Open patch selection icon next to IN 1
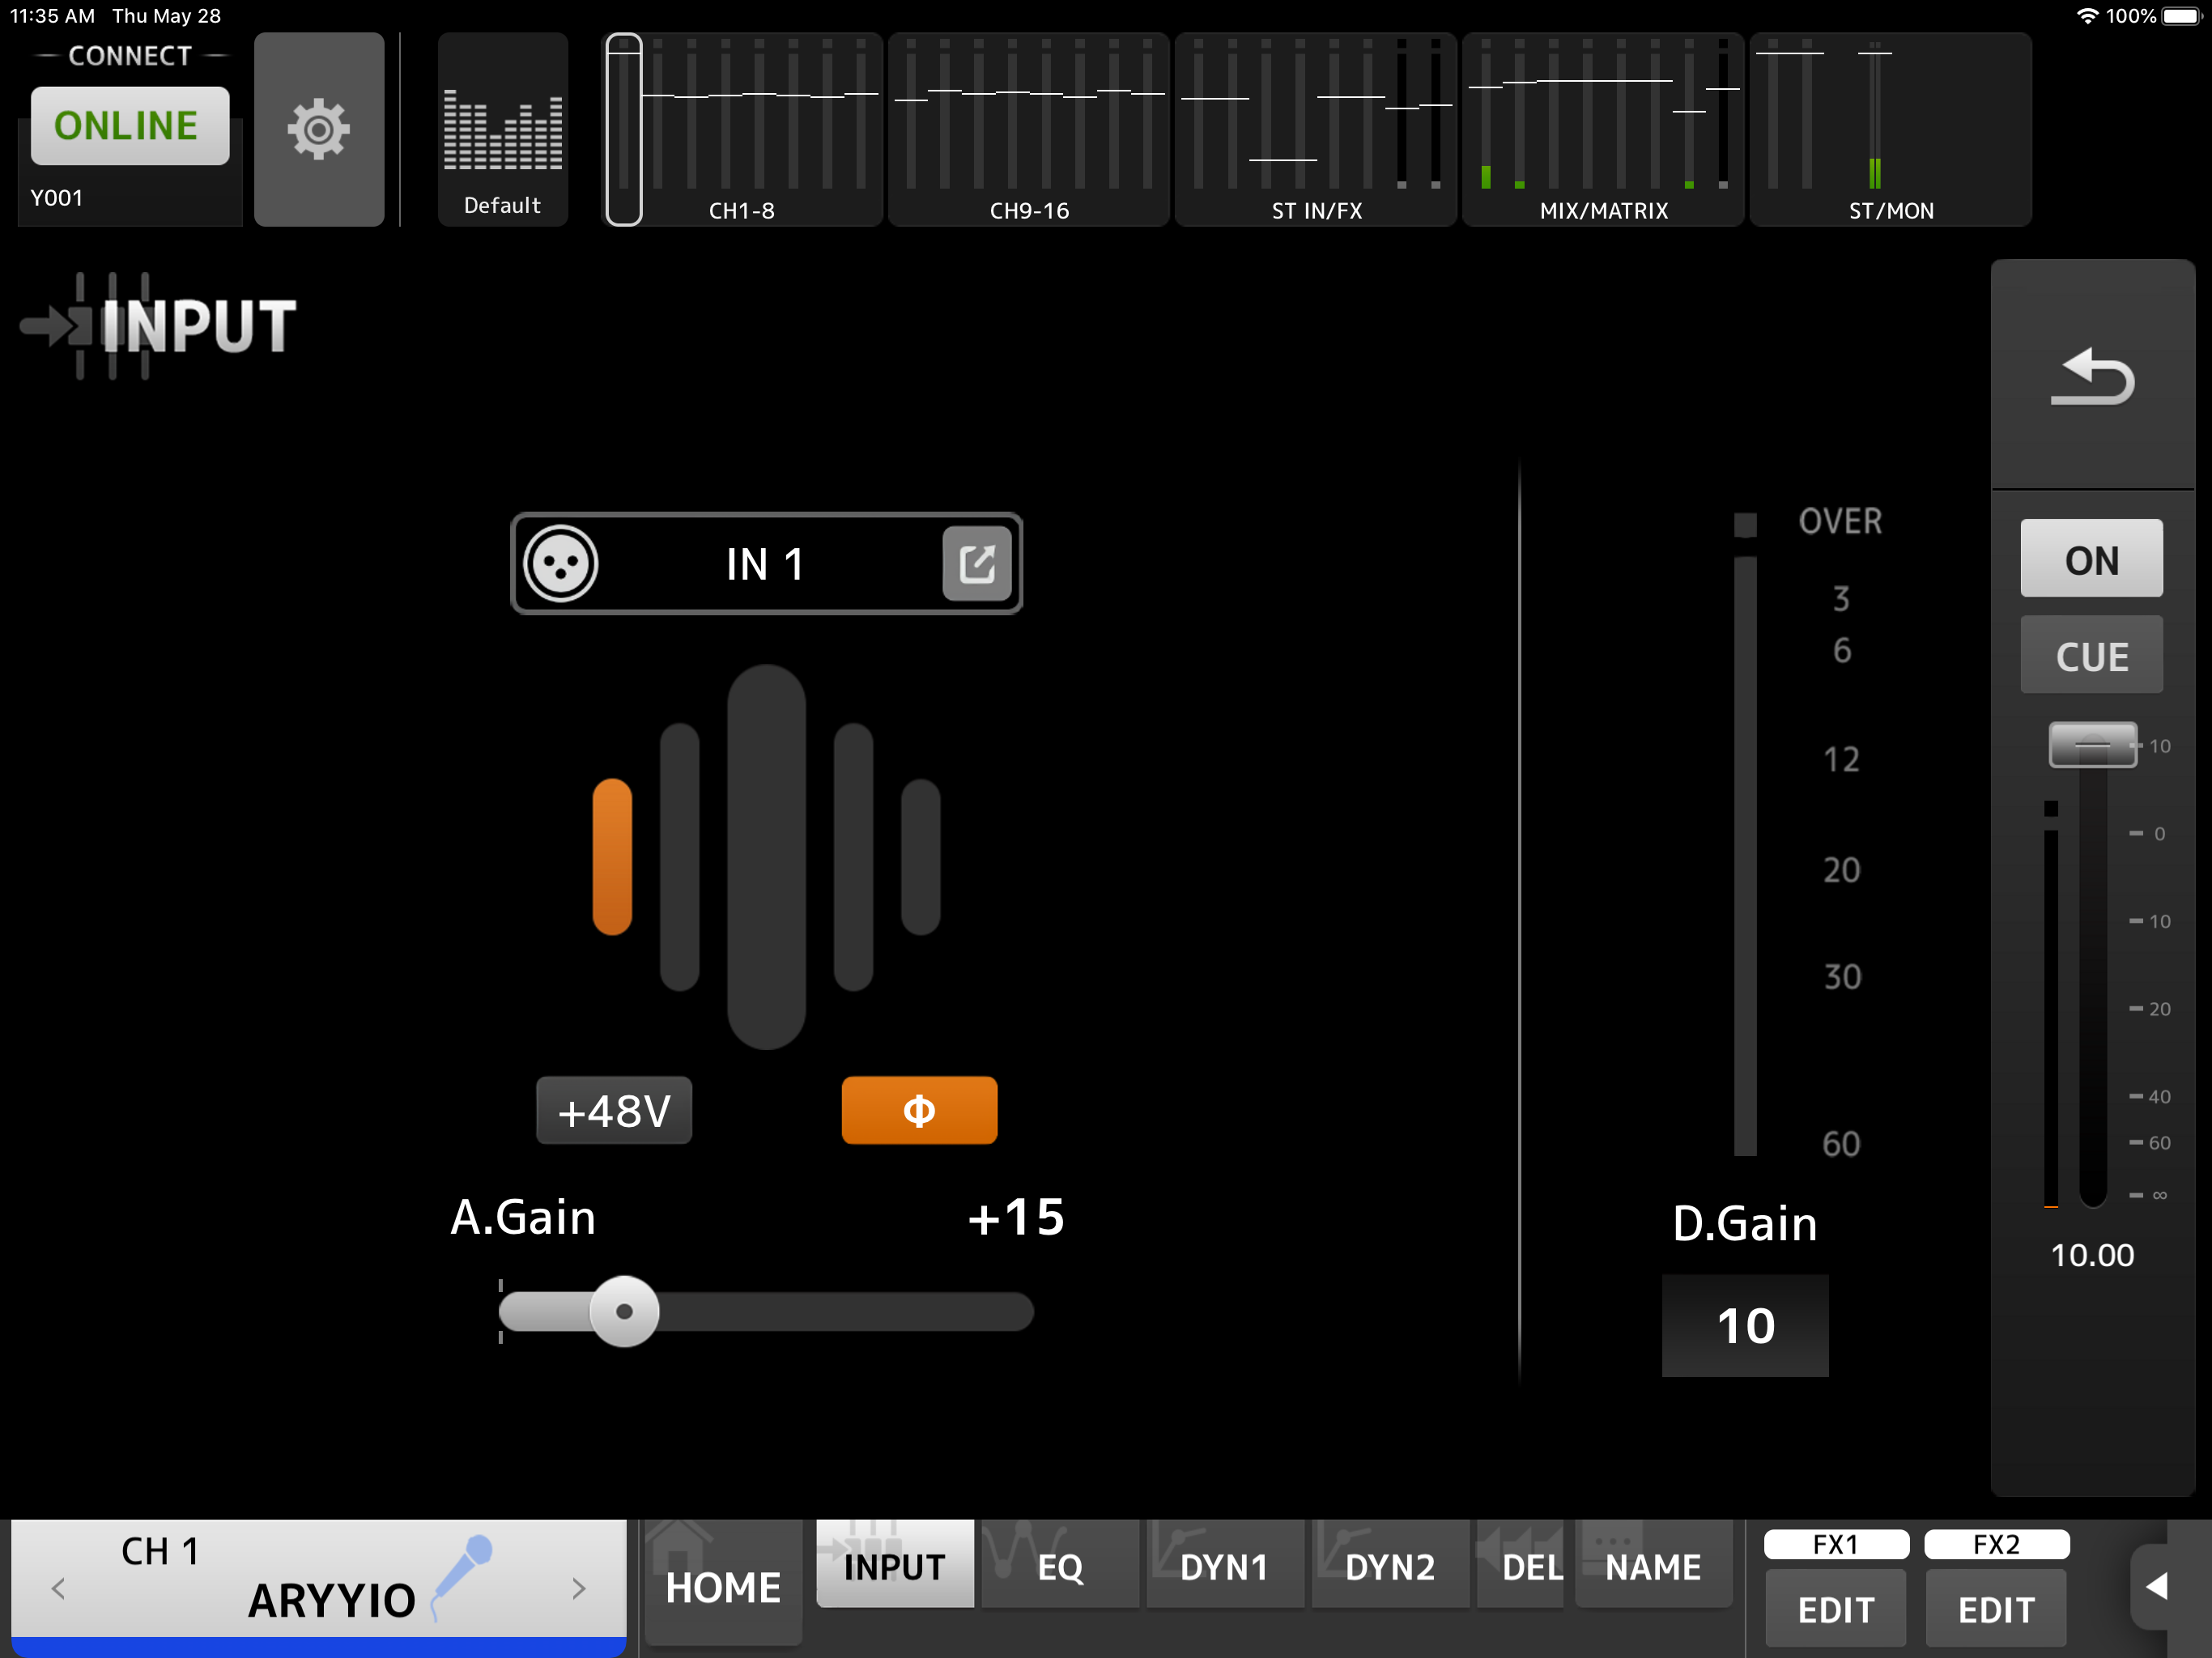2212x1658 pixels. 976,564
